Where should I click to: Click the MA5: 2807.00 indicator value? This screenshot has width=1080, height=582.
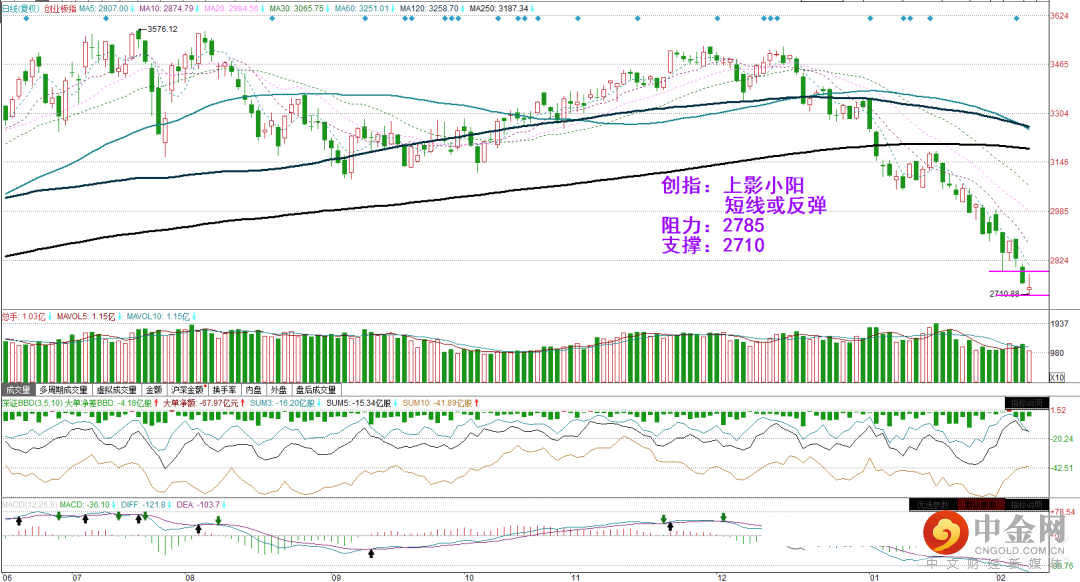point(103,8)
